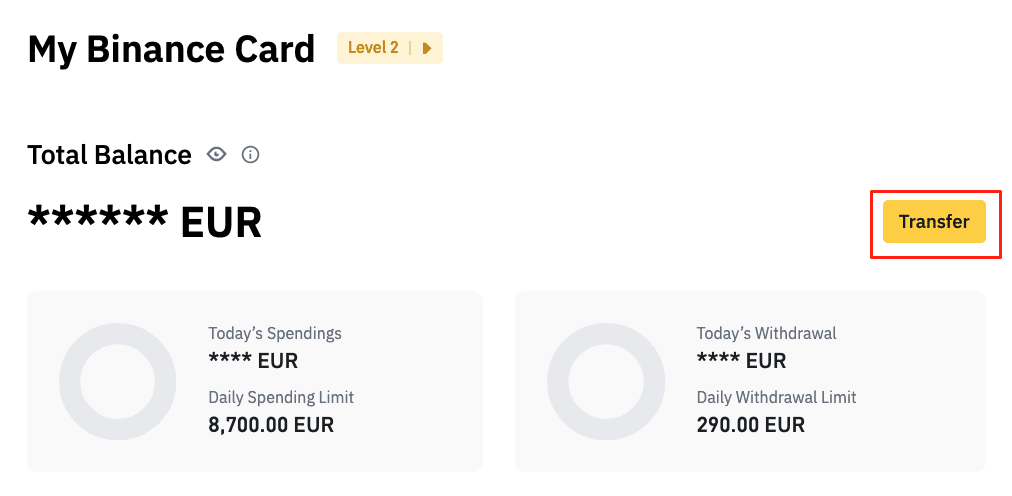Toggle balance visibility eye icon
1012x496 pixels.
click(x=216, y=154)
